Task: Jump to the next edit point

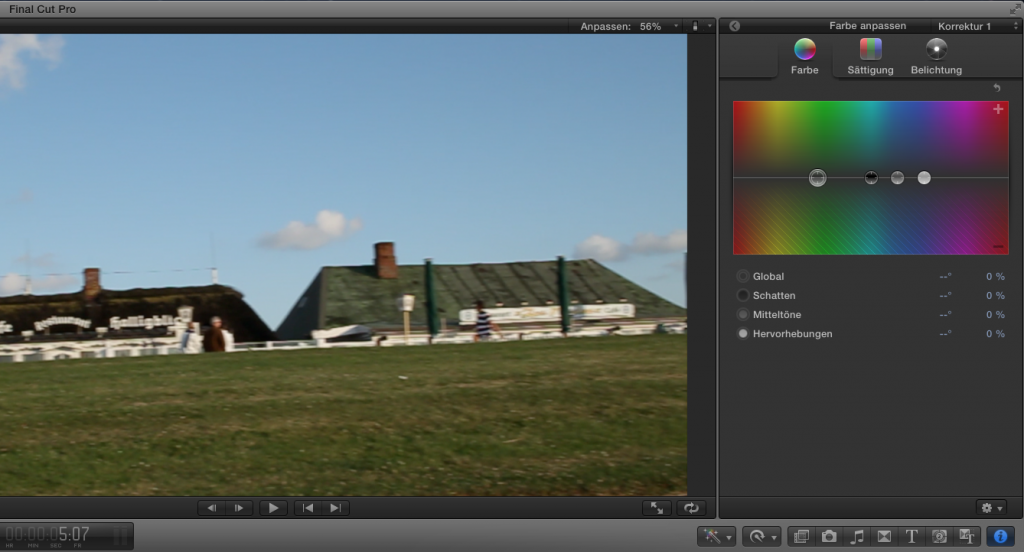Action: tap(336, 508)
